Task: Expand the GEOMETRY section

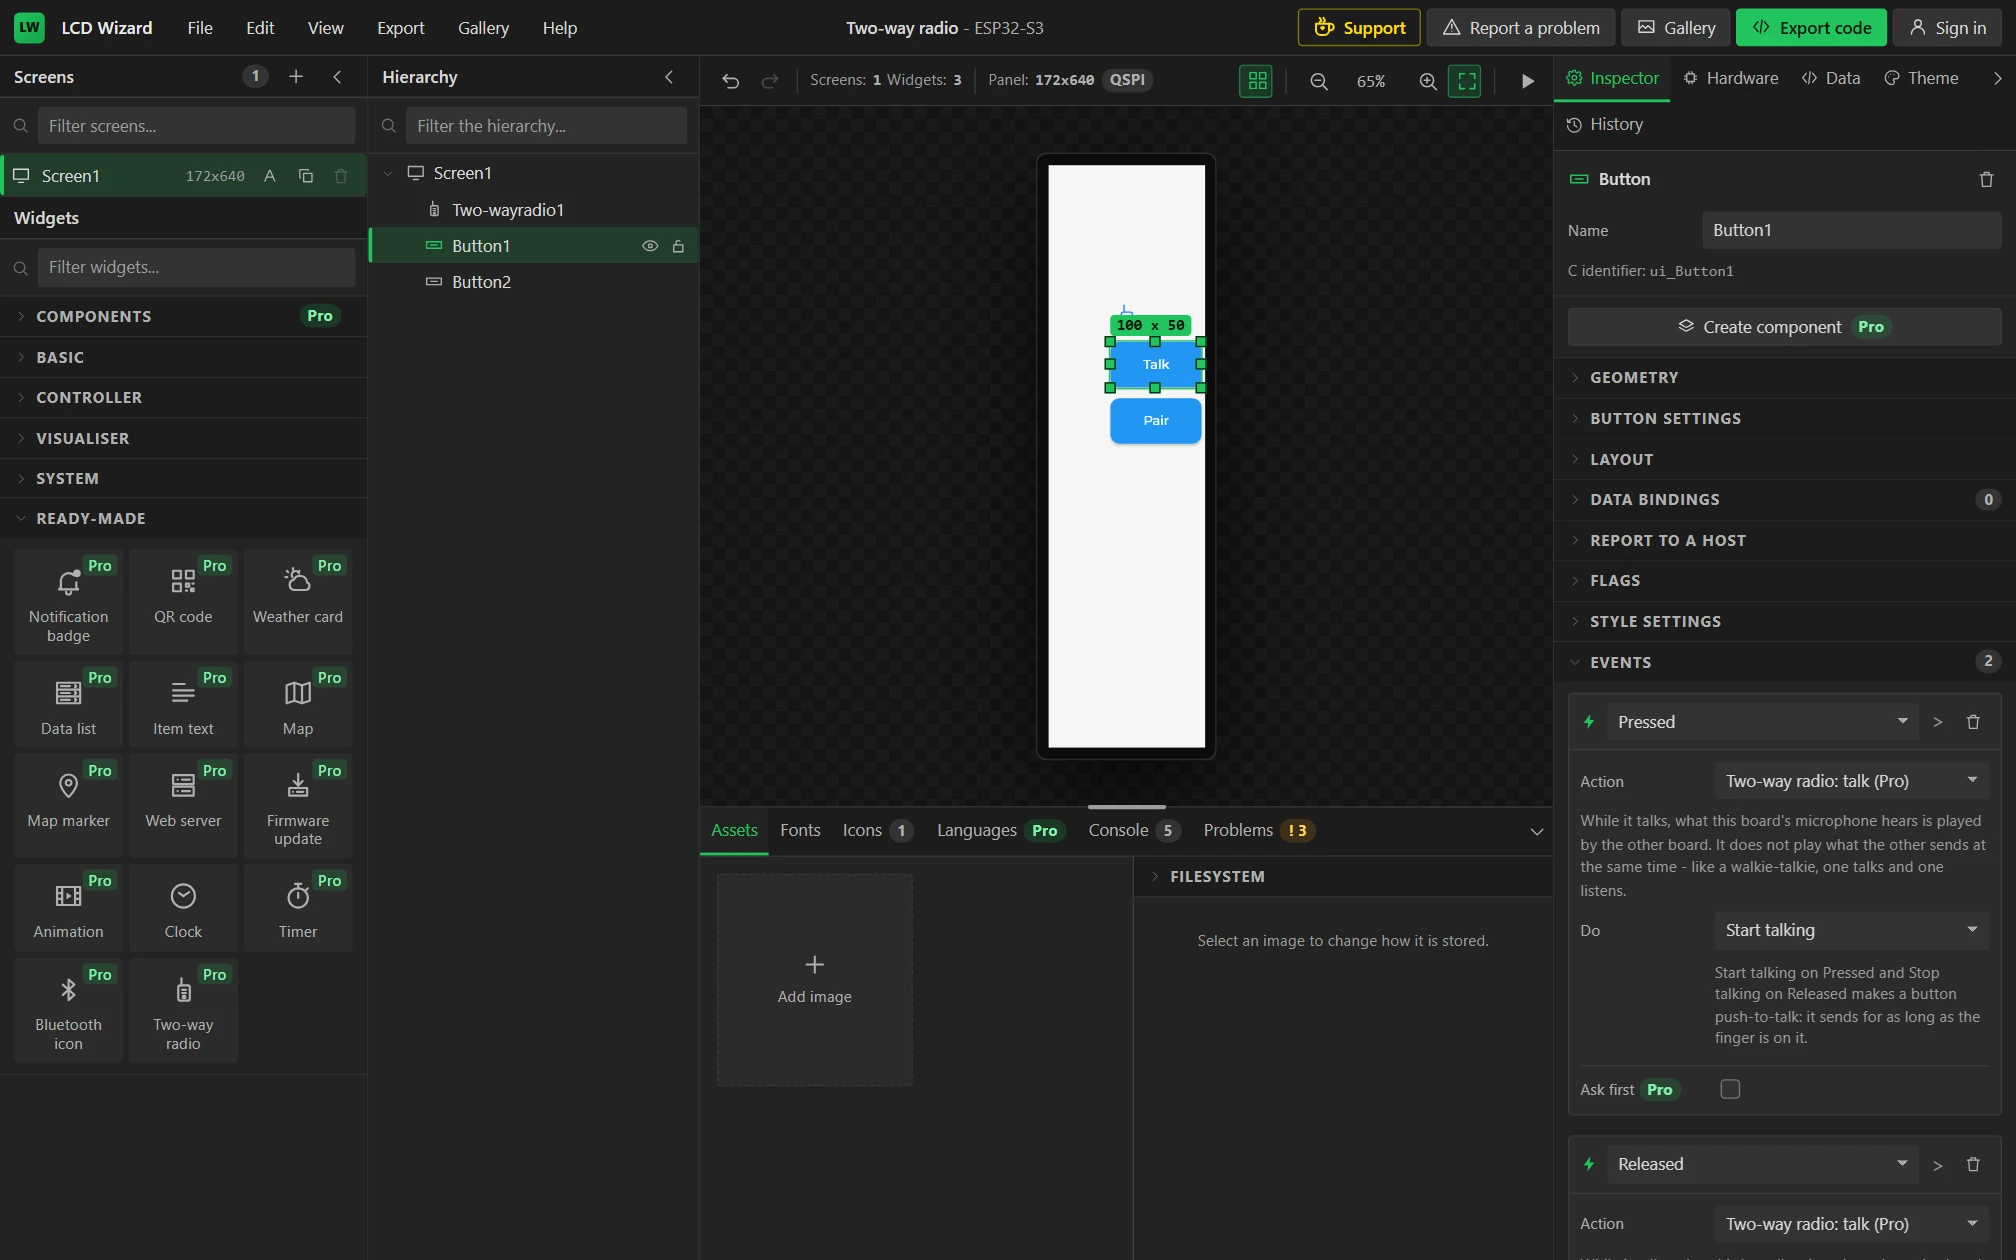Action: 1784,377
